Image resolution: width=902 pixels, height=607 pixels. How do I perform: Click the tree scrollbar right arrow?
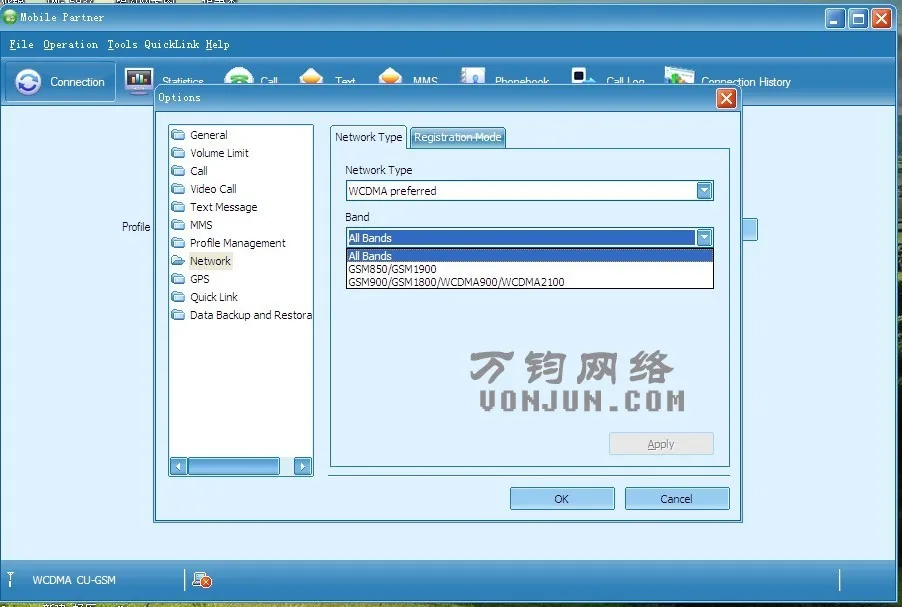click(303, 466)
